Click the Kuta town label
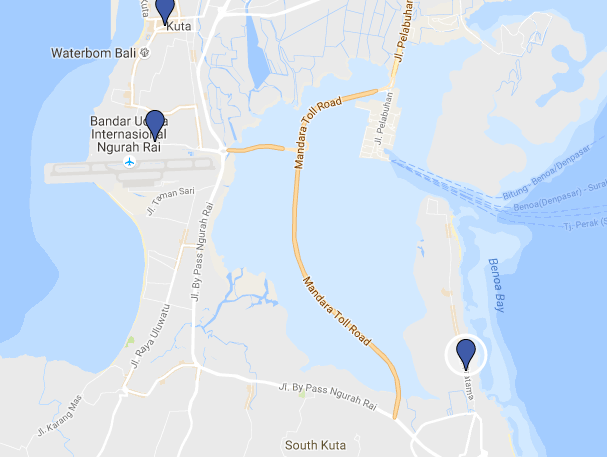The image size is (607, 457). pos(179,26)
